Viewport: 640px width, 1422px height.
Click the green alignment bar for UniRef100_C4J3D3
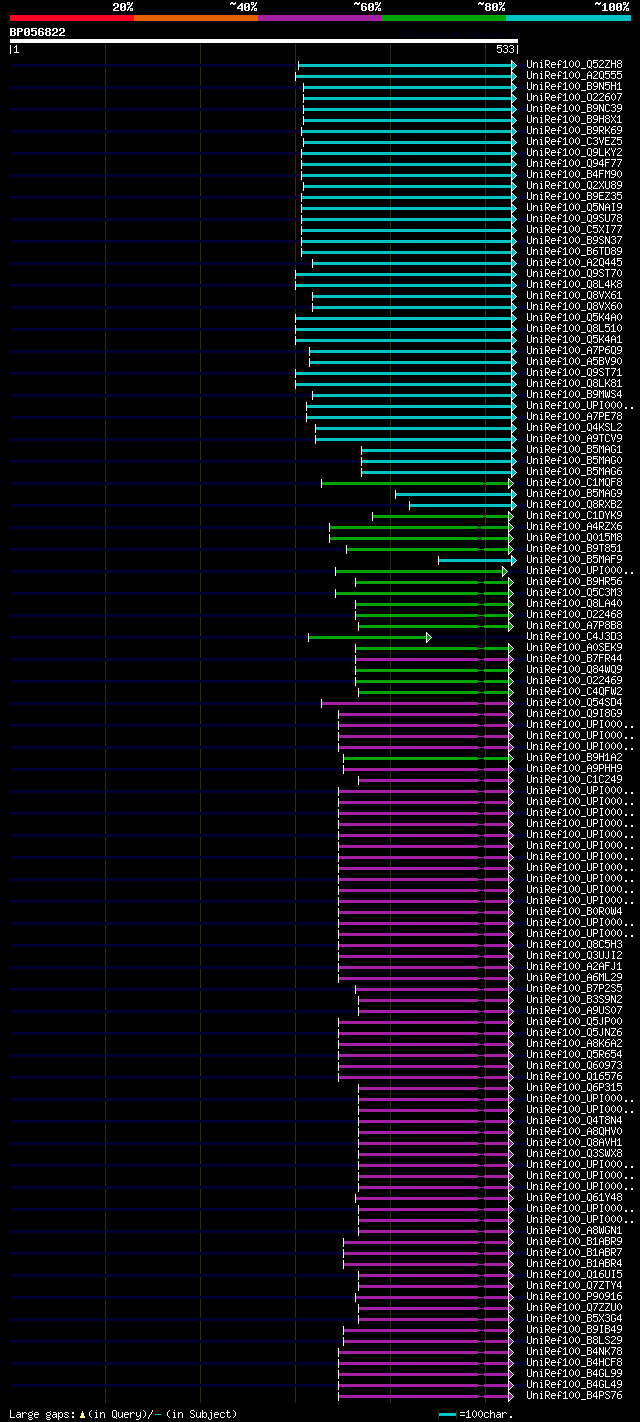point(369,637)
